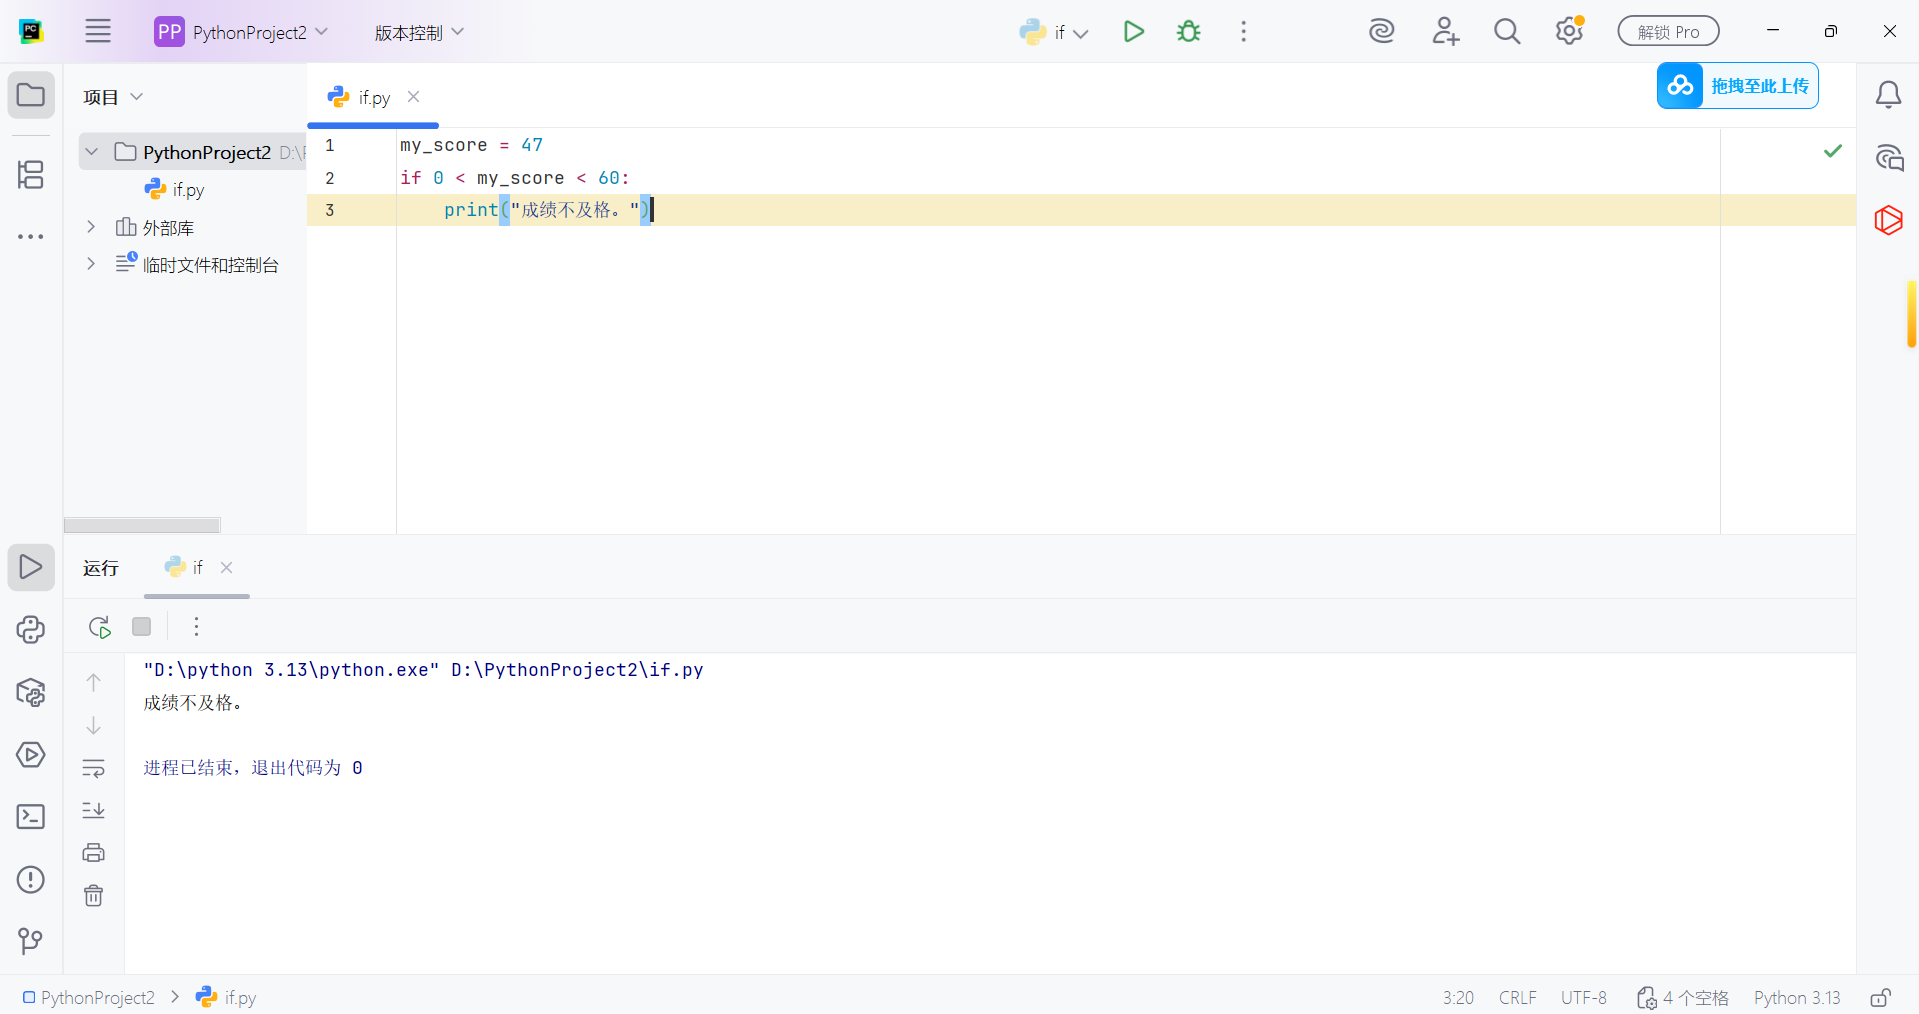Open more run actions menu in title bar
1919x1014 pixels.
coord(1243,31)
